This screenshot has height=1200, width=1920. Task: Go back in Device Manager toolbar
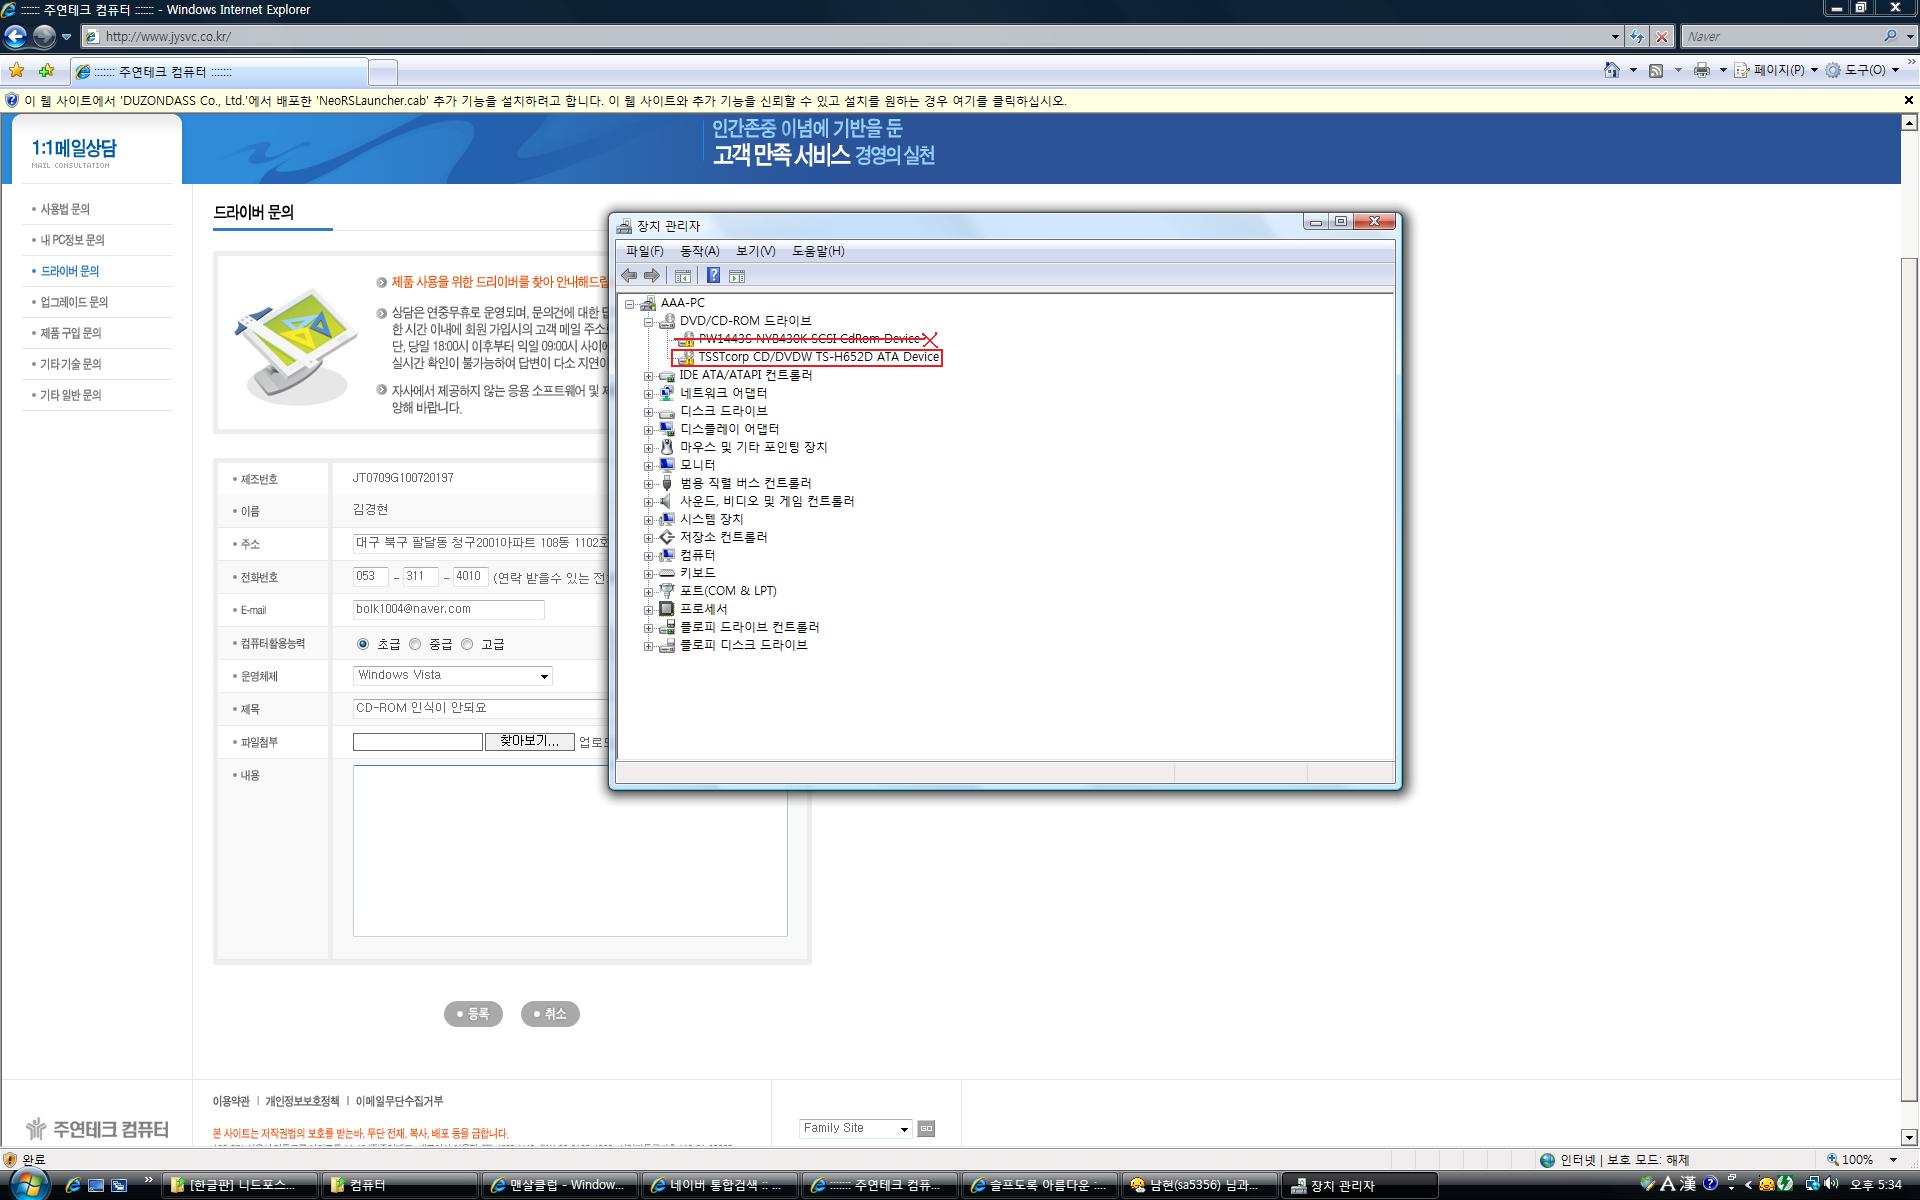(x=629, y=276)
